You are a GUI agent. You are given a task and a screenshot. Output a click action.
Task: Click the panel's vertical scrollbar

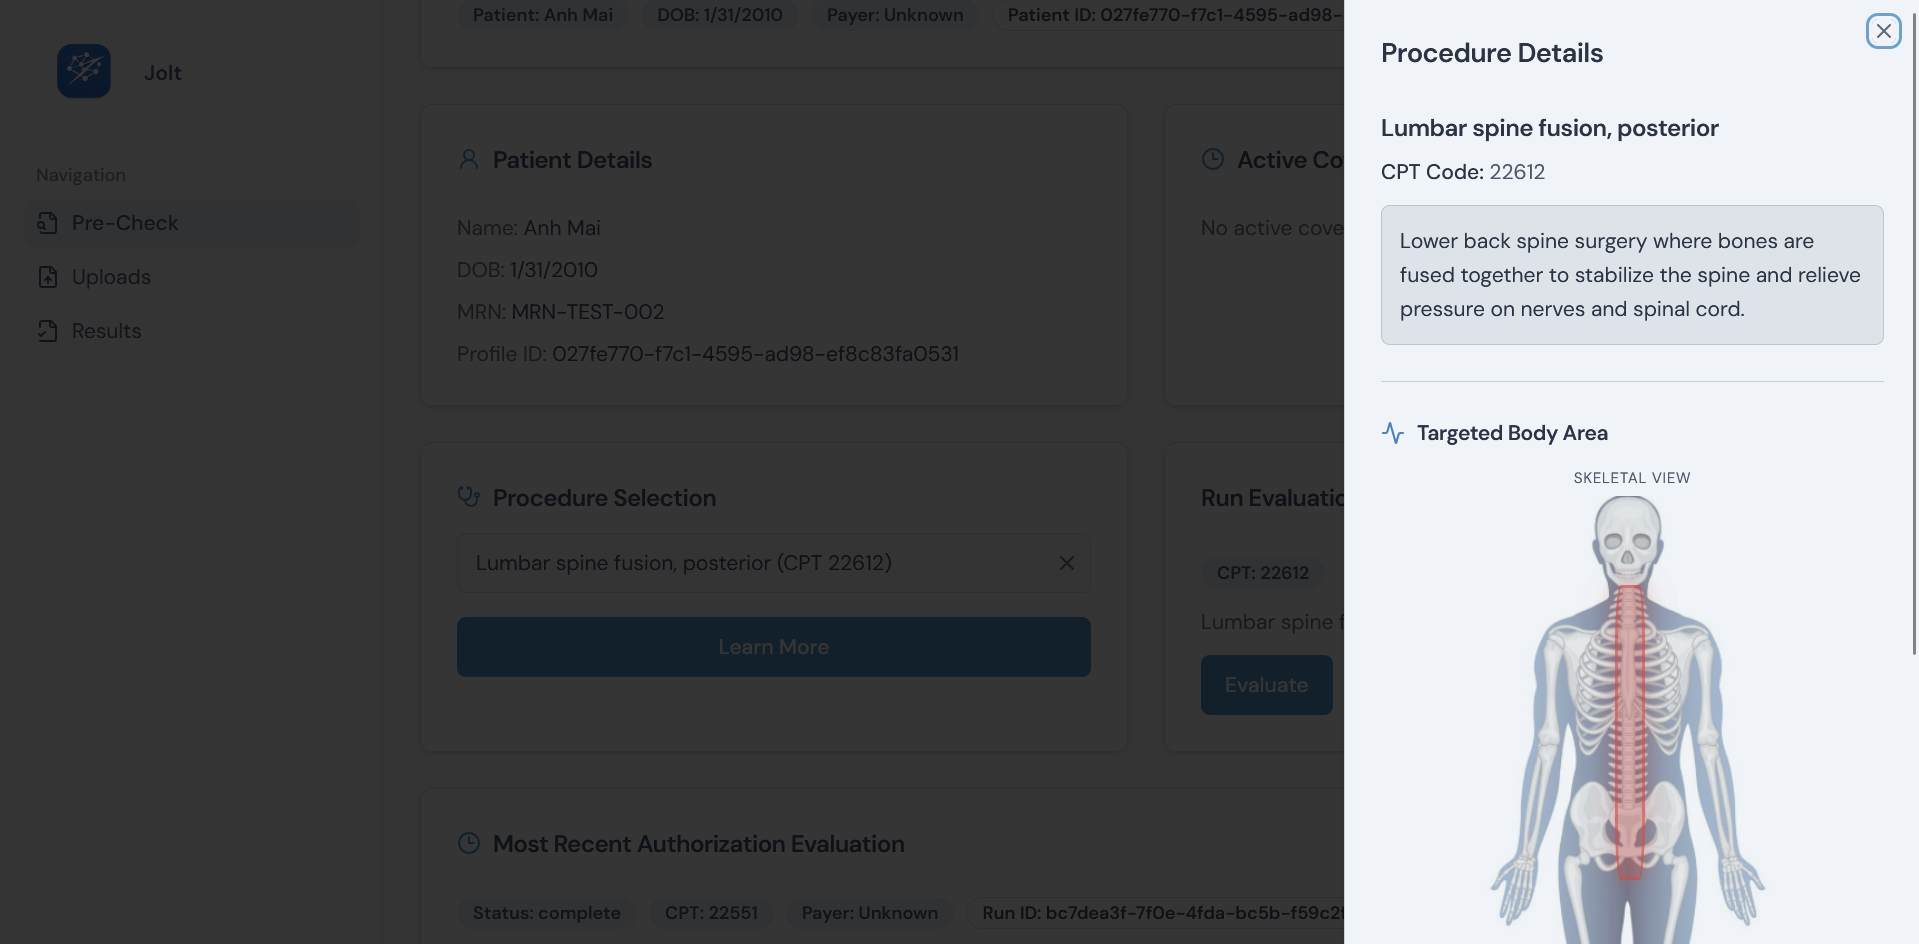coord(1914,330)
